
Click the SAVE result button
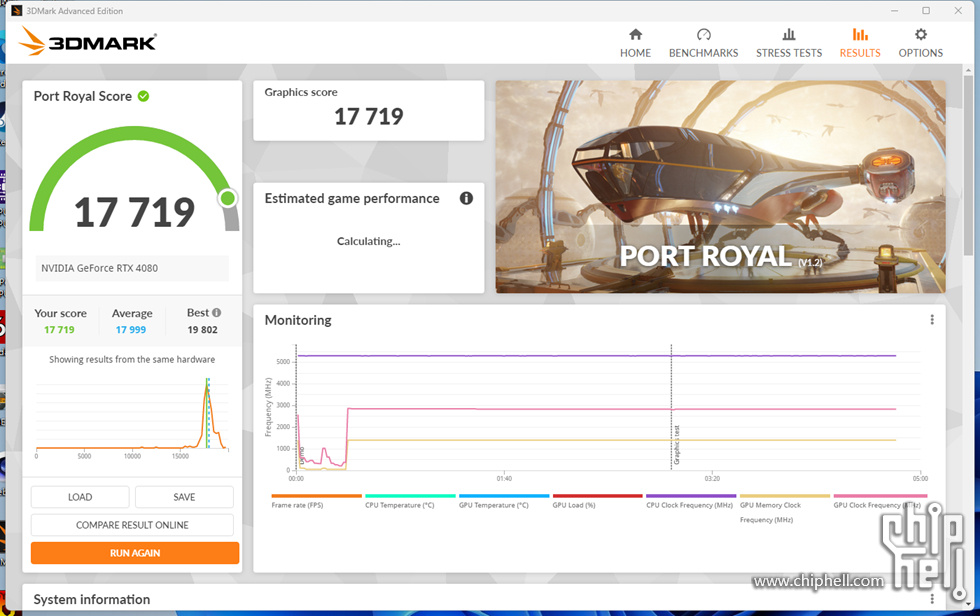(184, 497)
